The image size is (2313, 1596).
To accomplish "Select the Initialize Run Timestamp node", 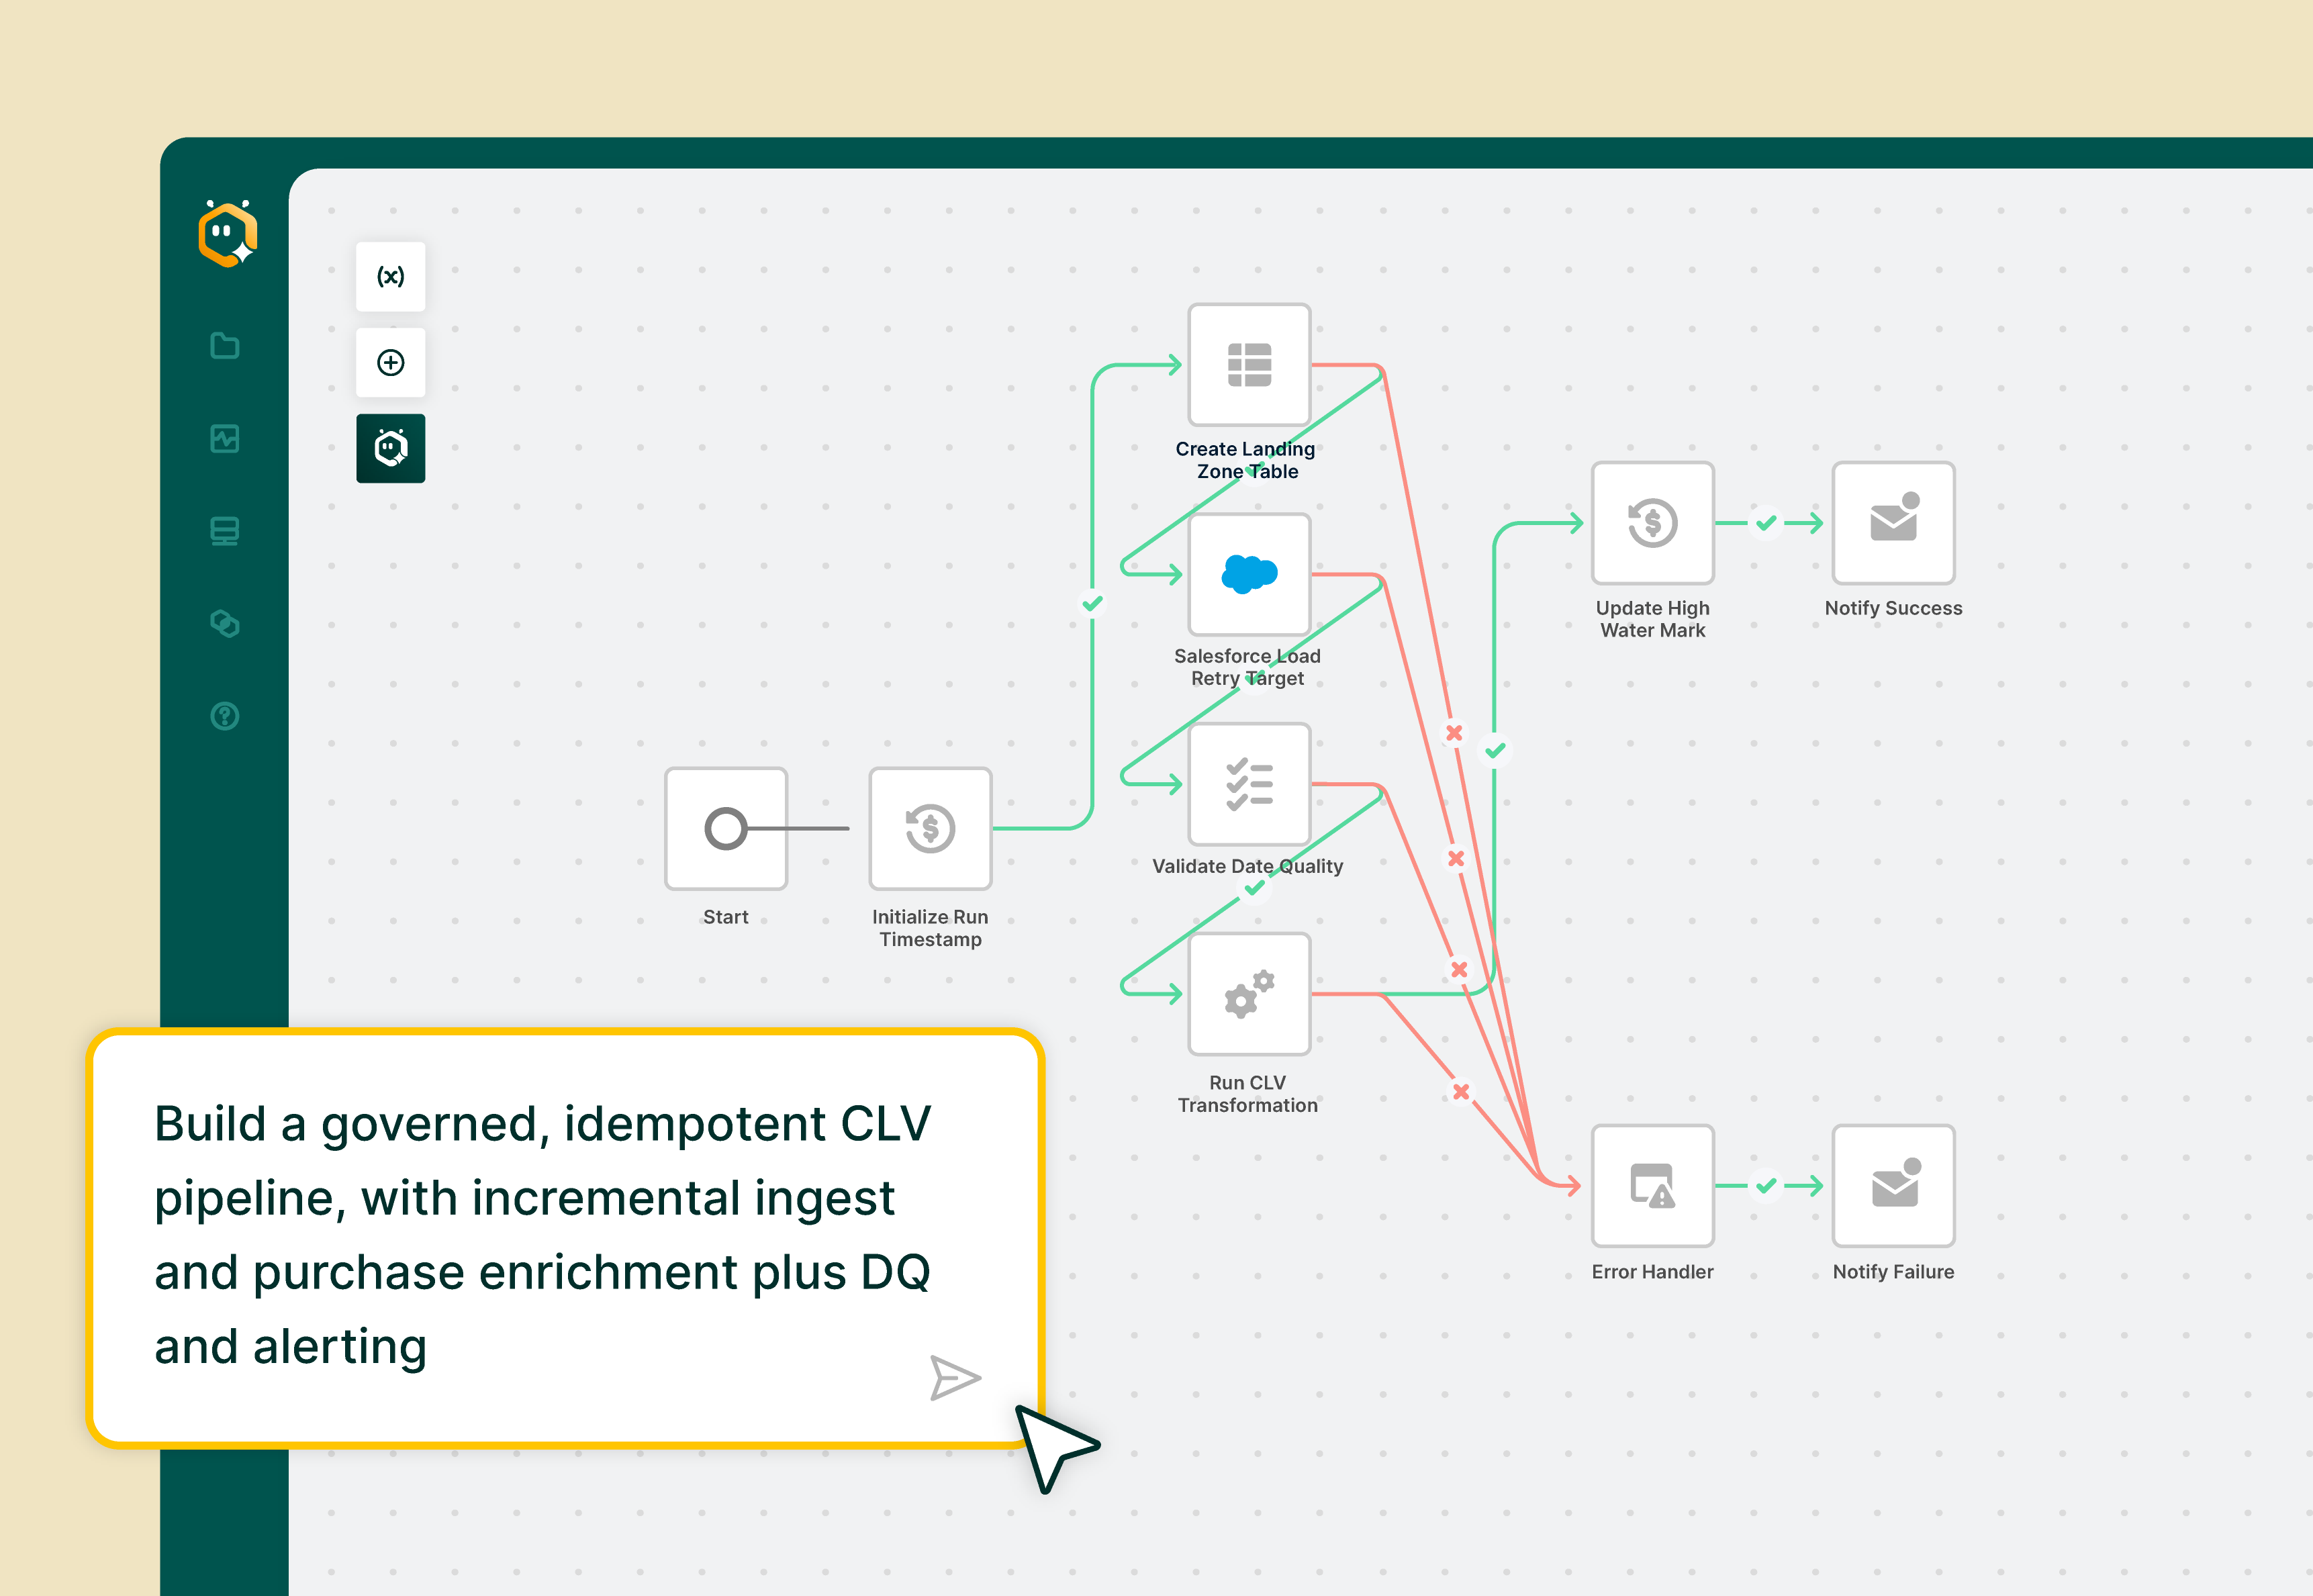I will click(x=930, y=828).
